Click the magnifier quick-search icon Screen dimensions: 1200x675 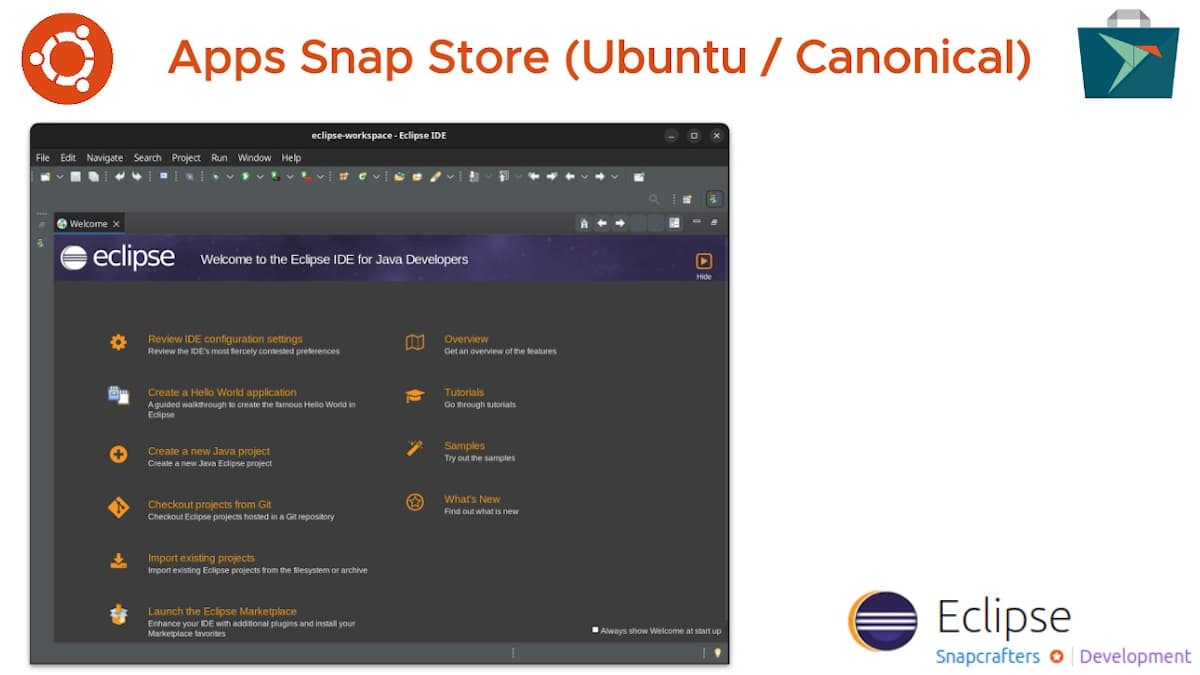pos(655,199)
